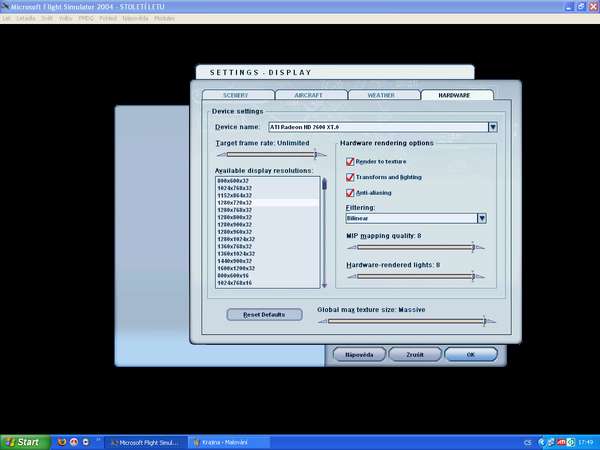The width and height of the screenshot is (600, 450).
Task: Select resolution 1600x1200x32
Action: [267, 268]
